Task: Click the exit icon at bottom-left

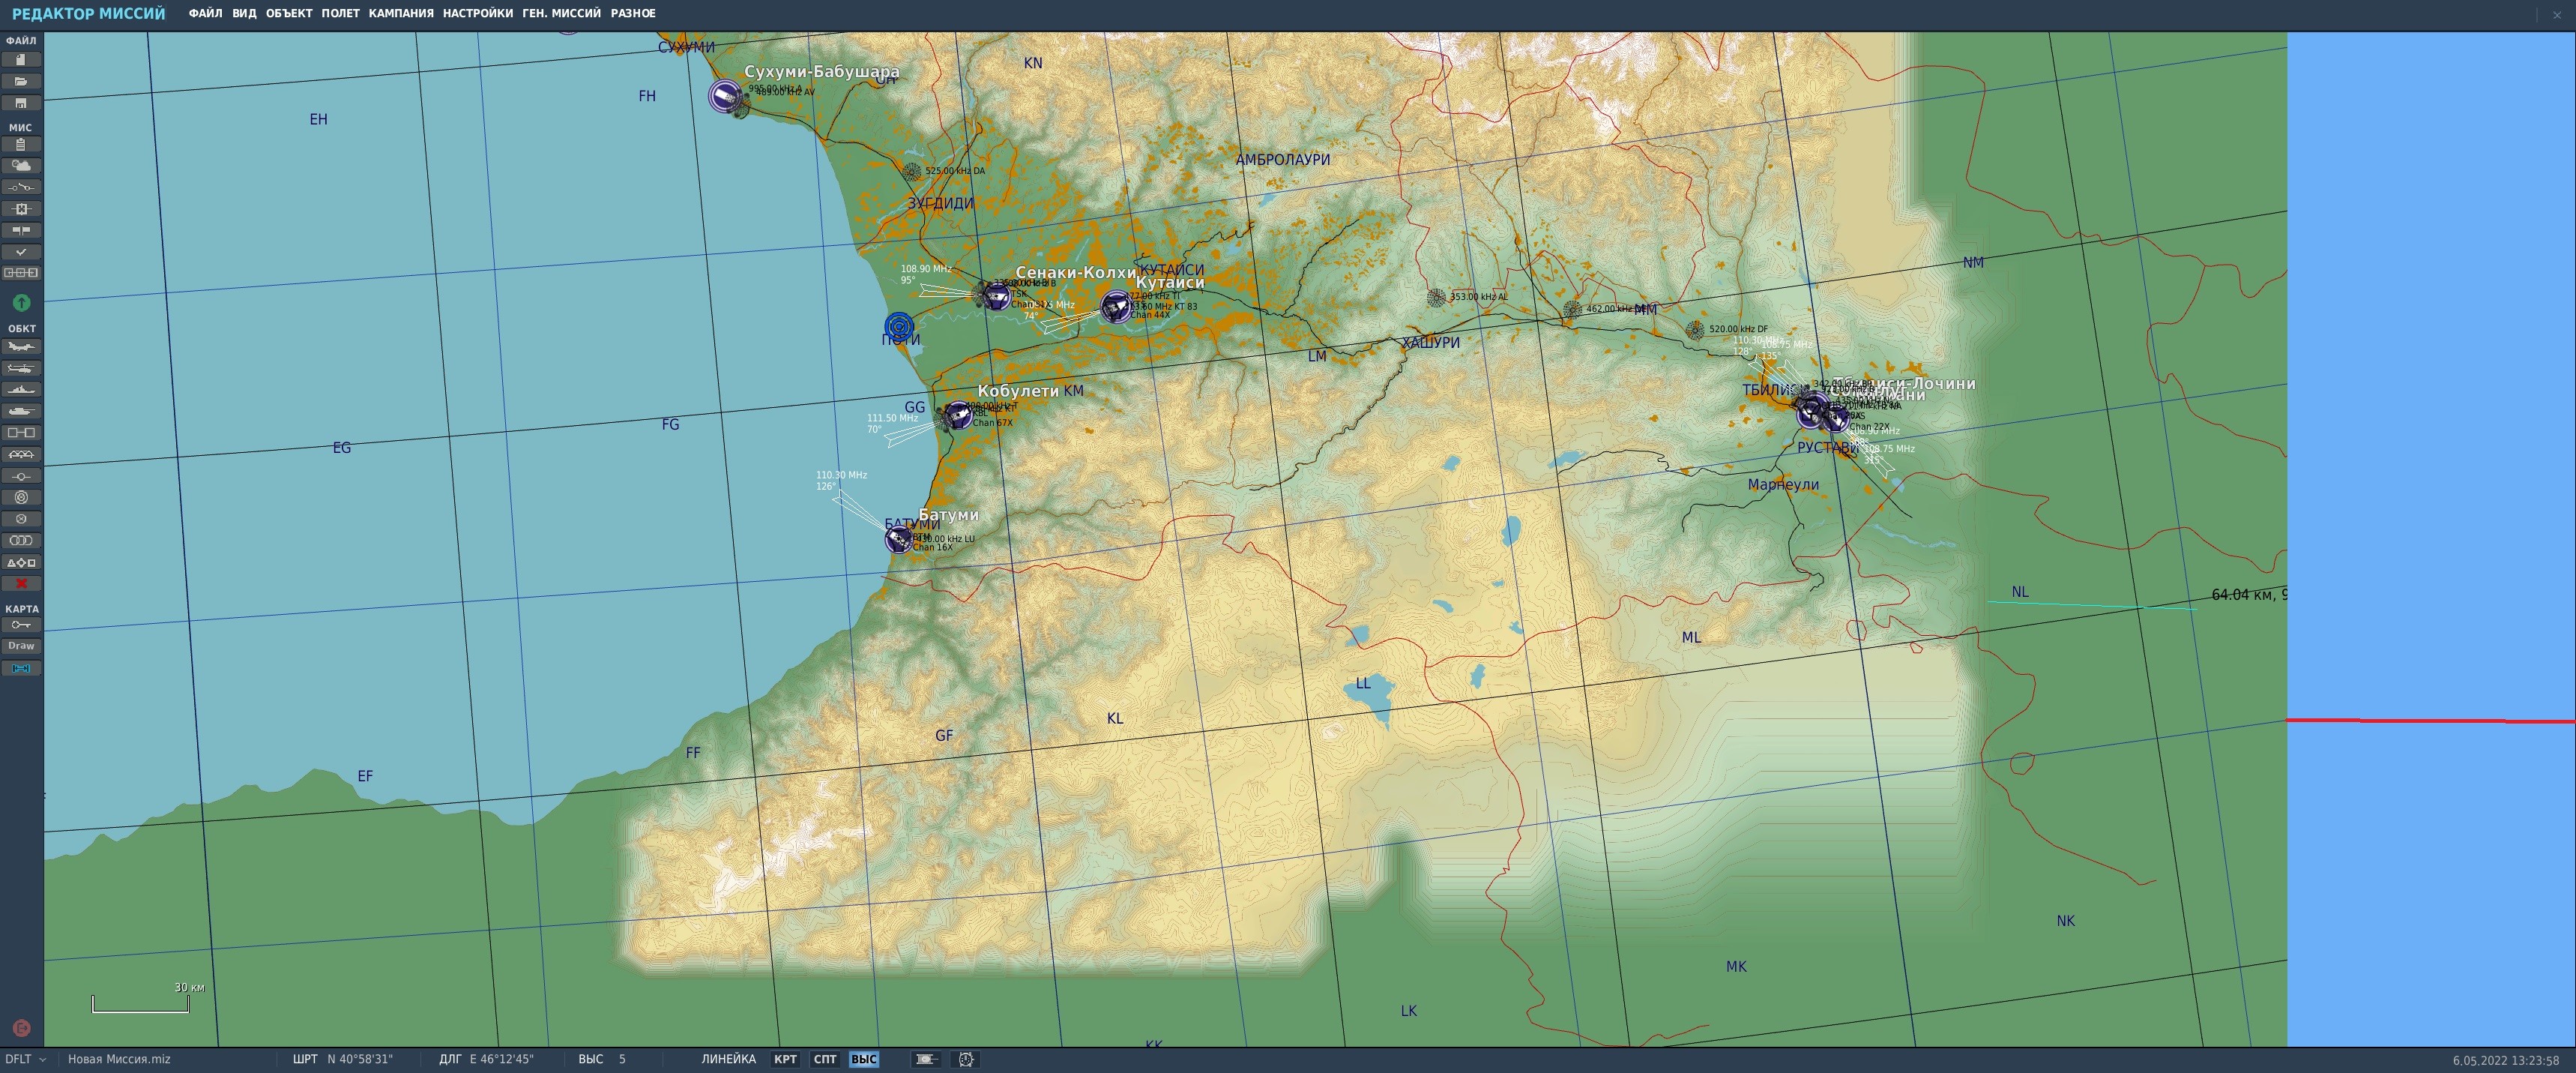Action: coord(21,1028)
